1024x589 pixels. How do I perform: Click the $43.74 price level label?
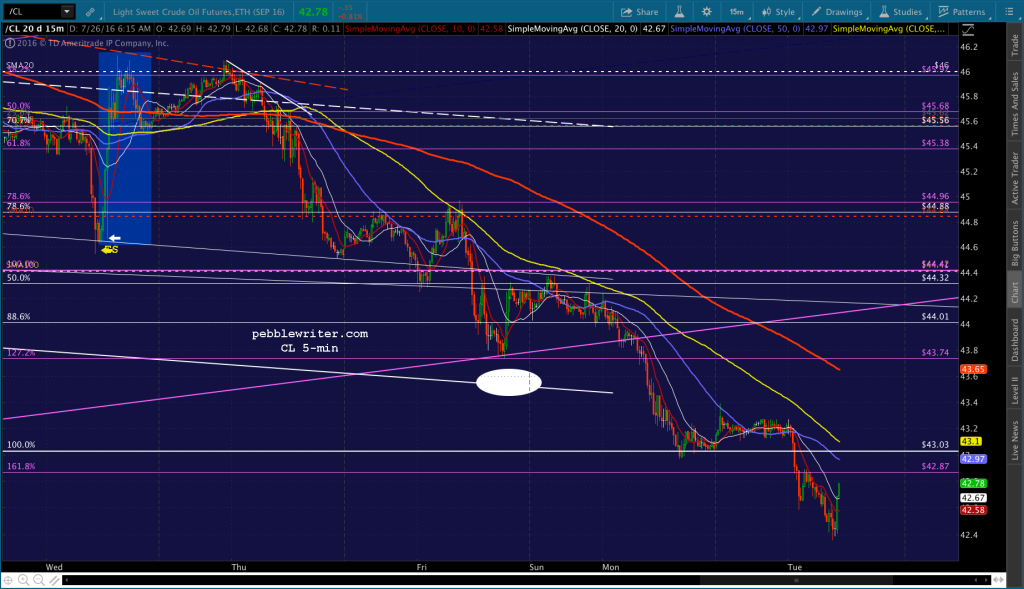[935, 353]
